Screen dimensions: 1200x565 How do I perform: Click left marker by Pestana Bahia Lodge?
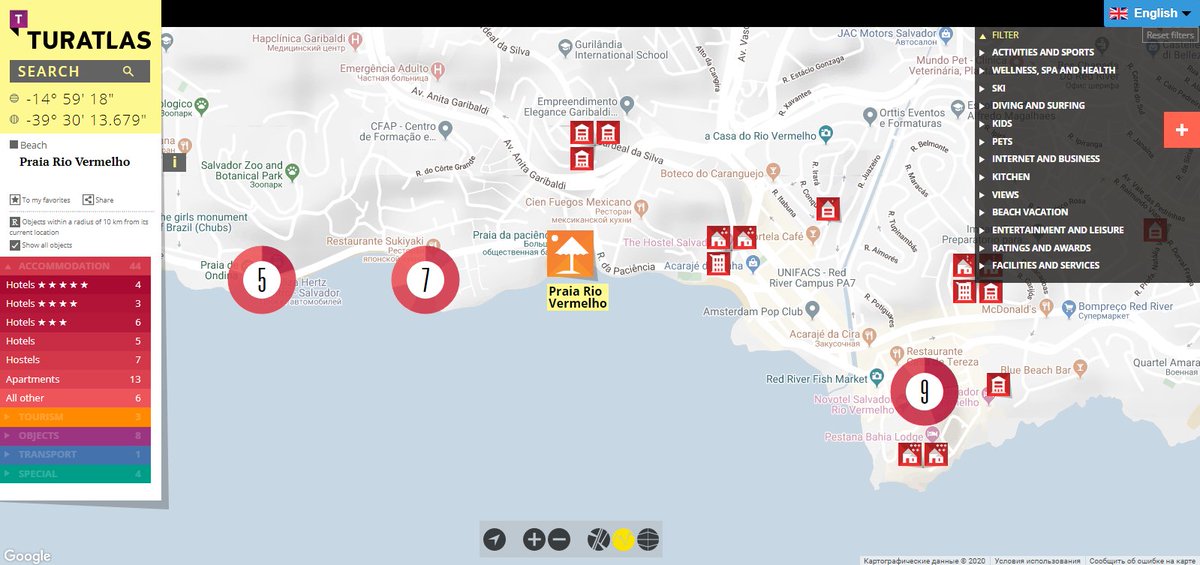point(909,455)
